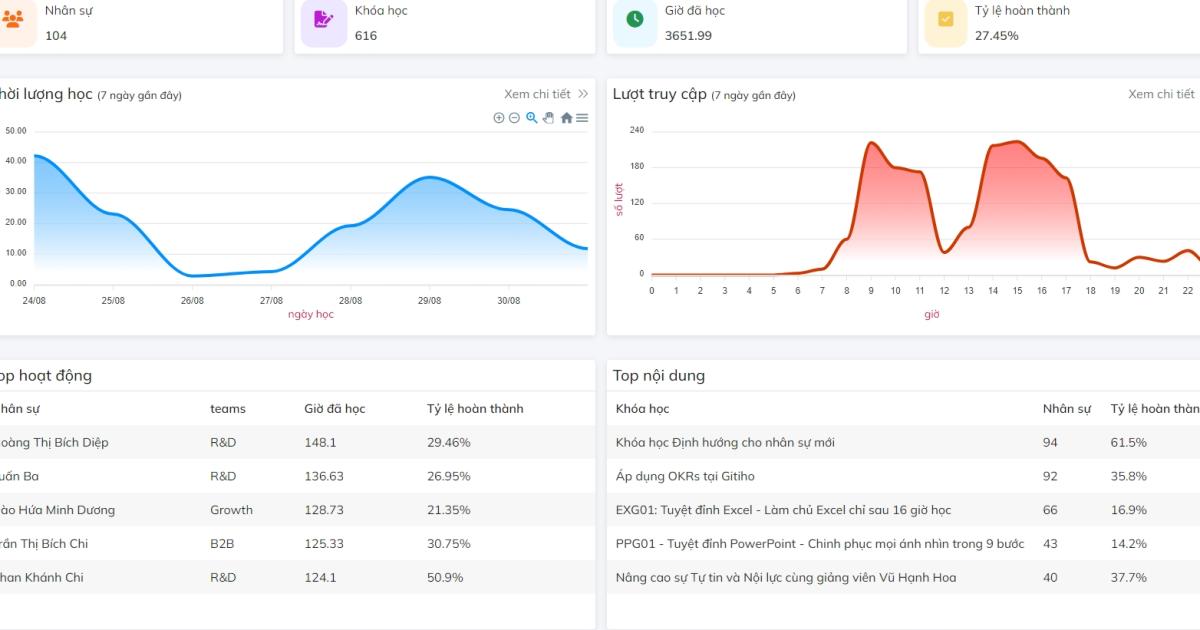
Task: Click the teams column header
Action: [x=228, y=408]
